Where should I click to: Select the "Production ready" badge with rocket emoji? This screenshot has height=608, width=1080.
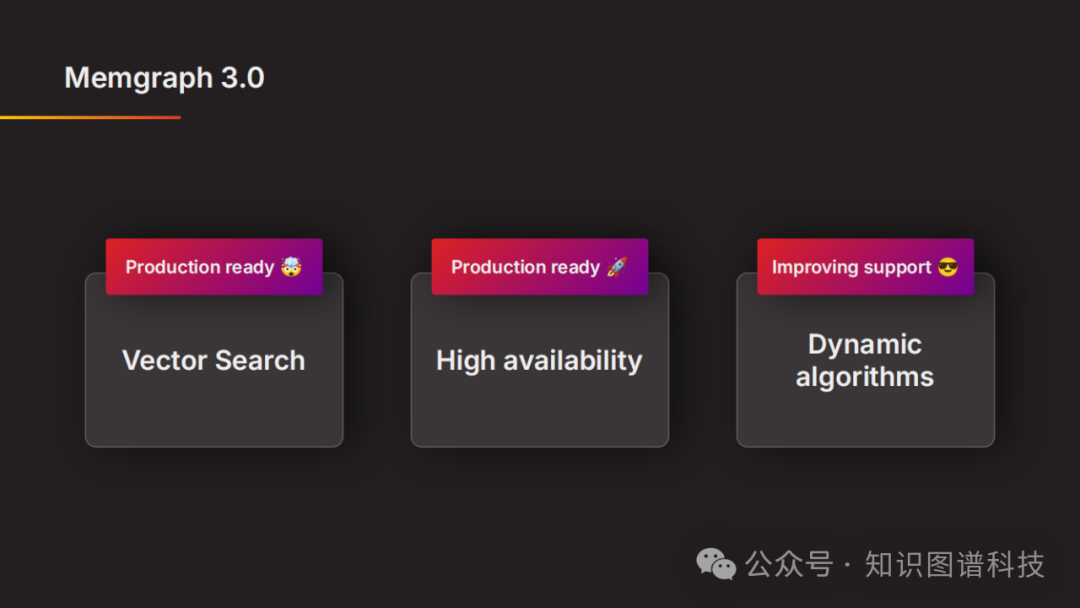coord(539,266)
